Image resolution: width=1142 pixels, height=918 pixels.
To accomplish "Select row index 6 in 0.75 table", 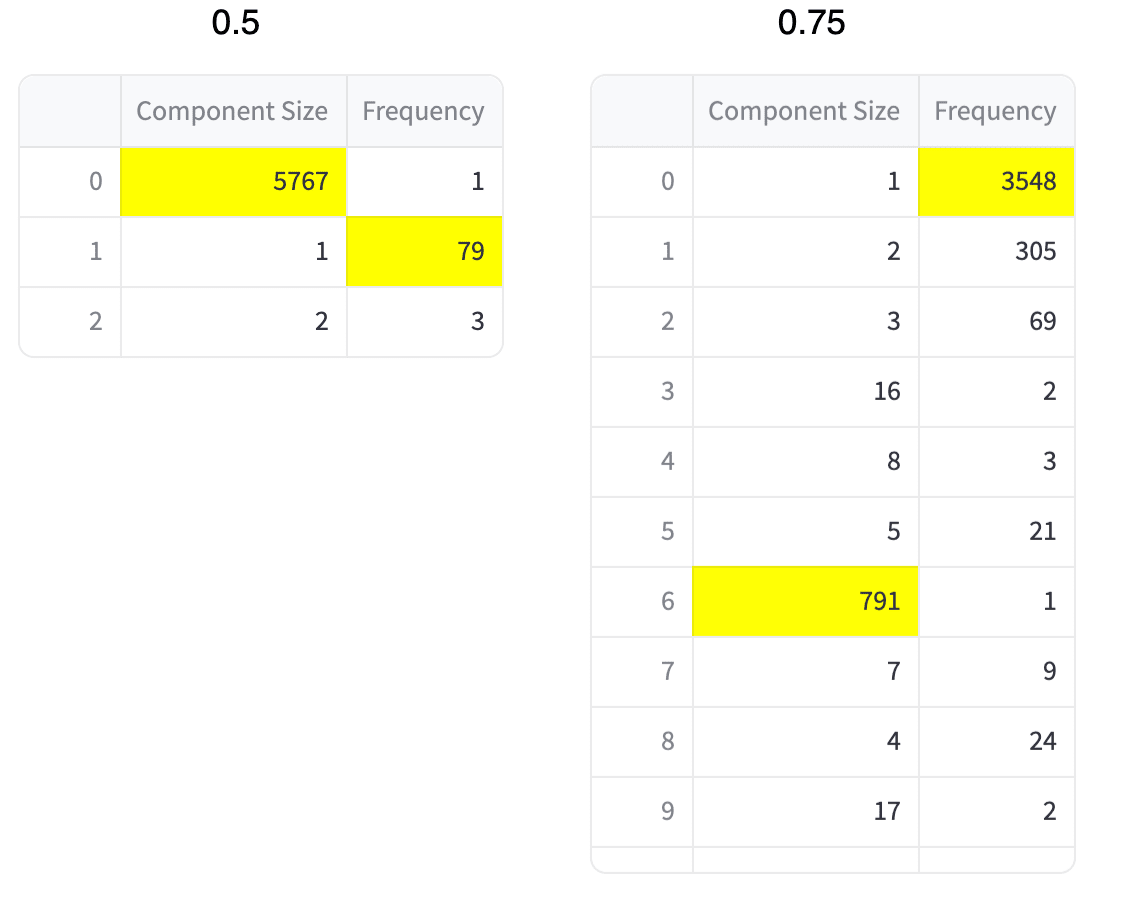I will click(x=642, y=601).
